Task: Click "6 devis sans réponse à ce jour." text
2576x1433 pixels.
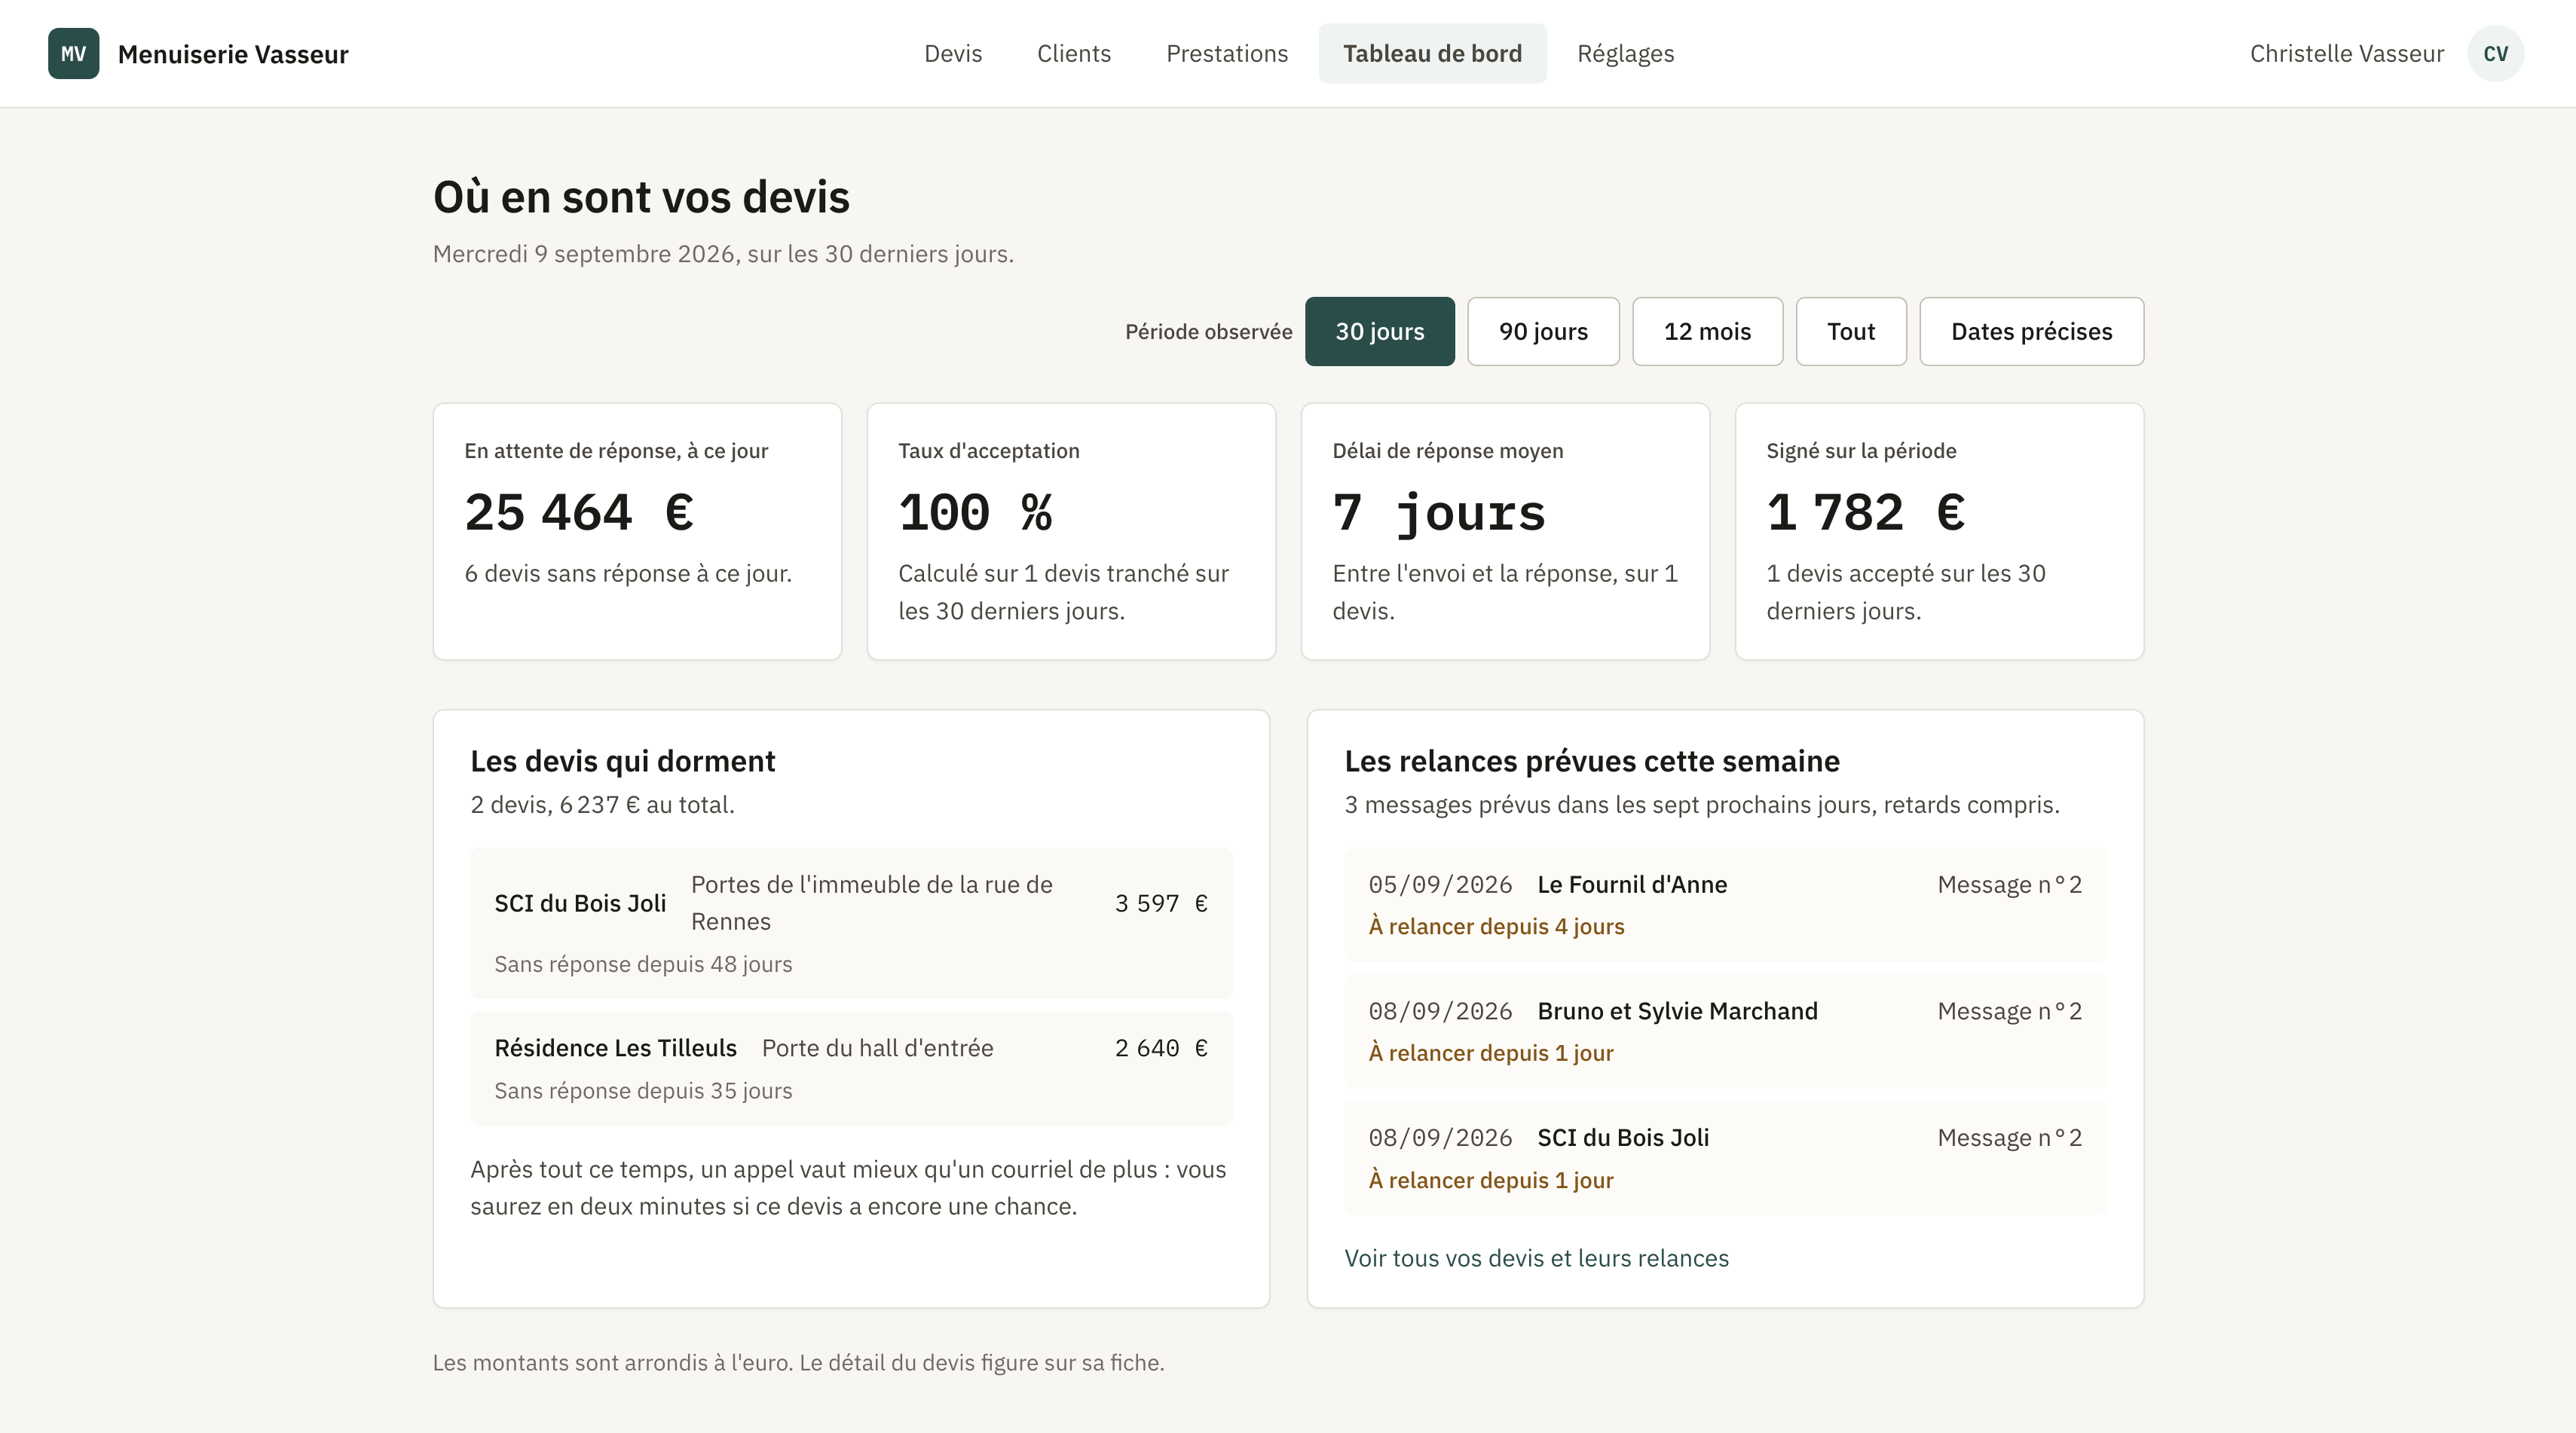Action: [x=628, y=573]
